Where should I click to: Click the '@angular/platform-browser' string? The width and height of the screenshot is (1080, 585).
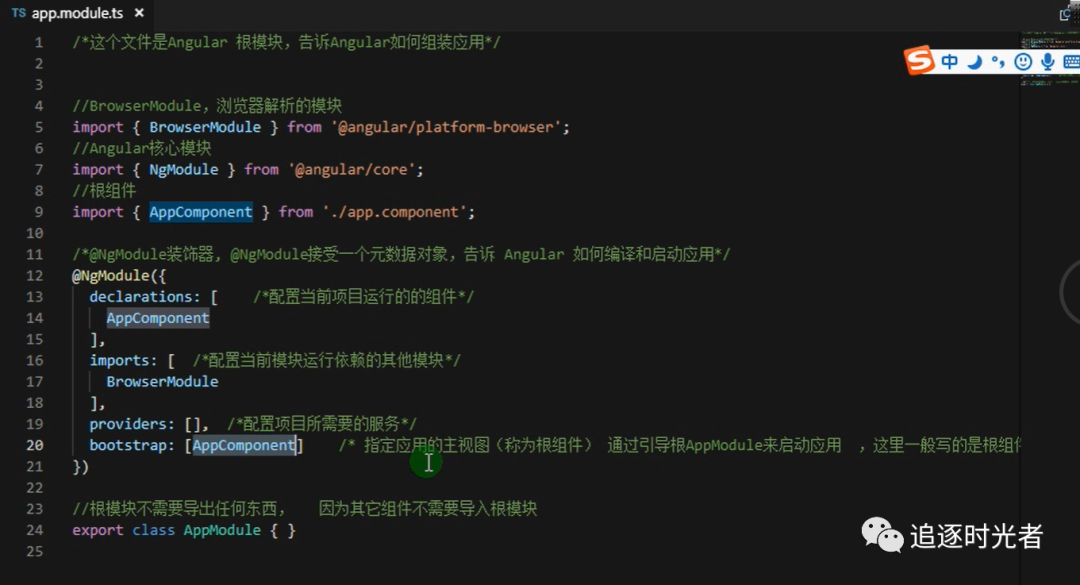(x=446, y=127)
